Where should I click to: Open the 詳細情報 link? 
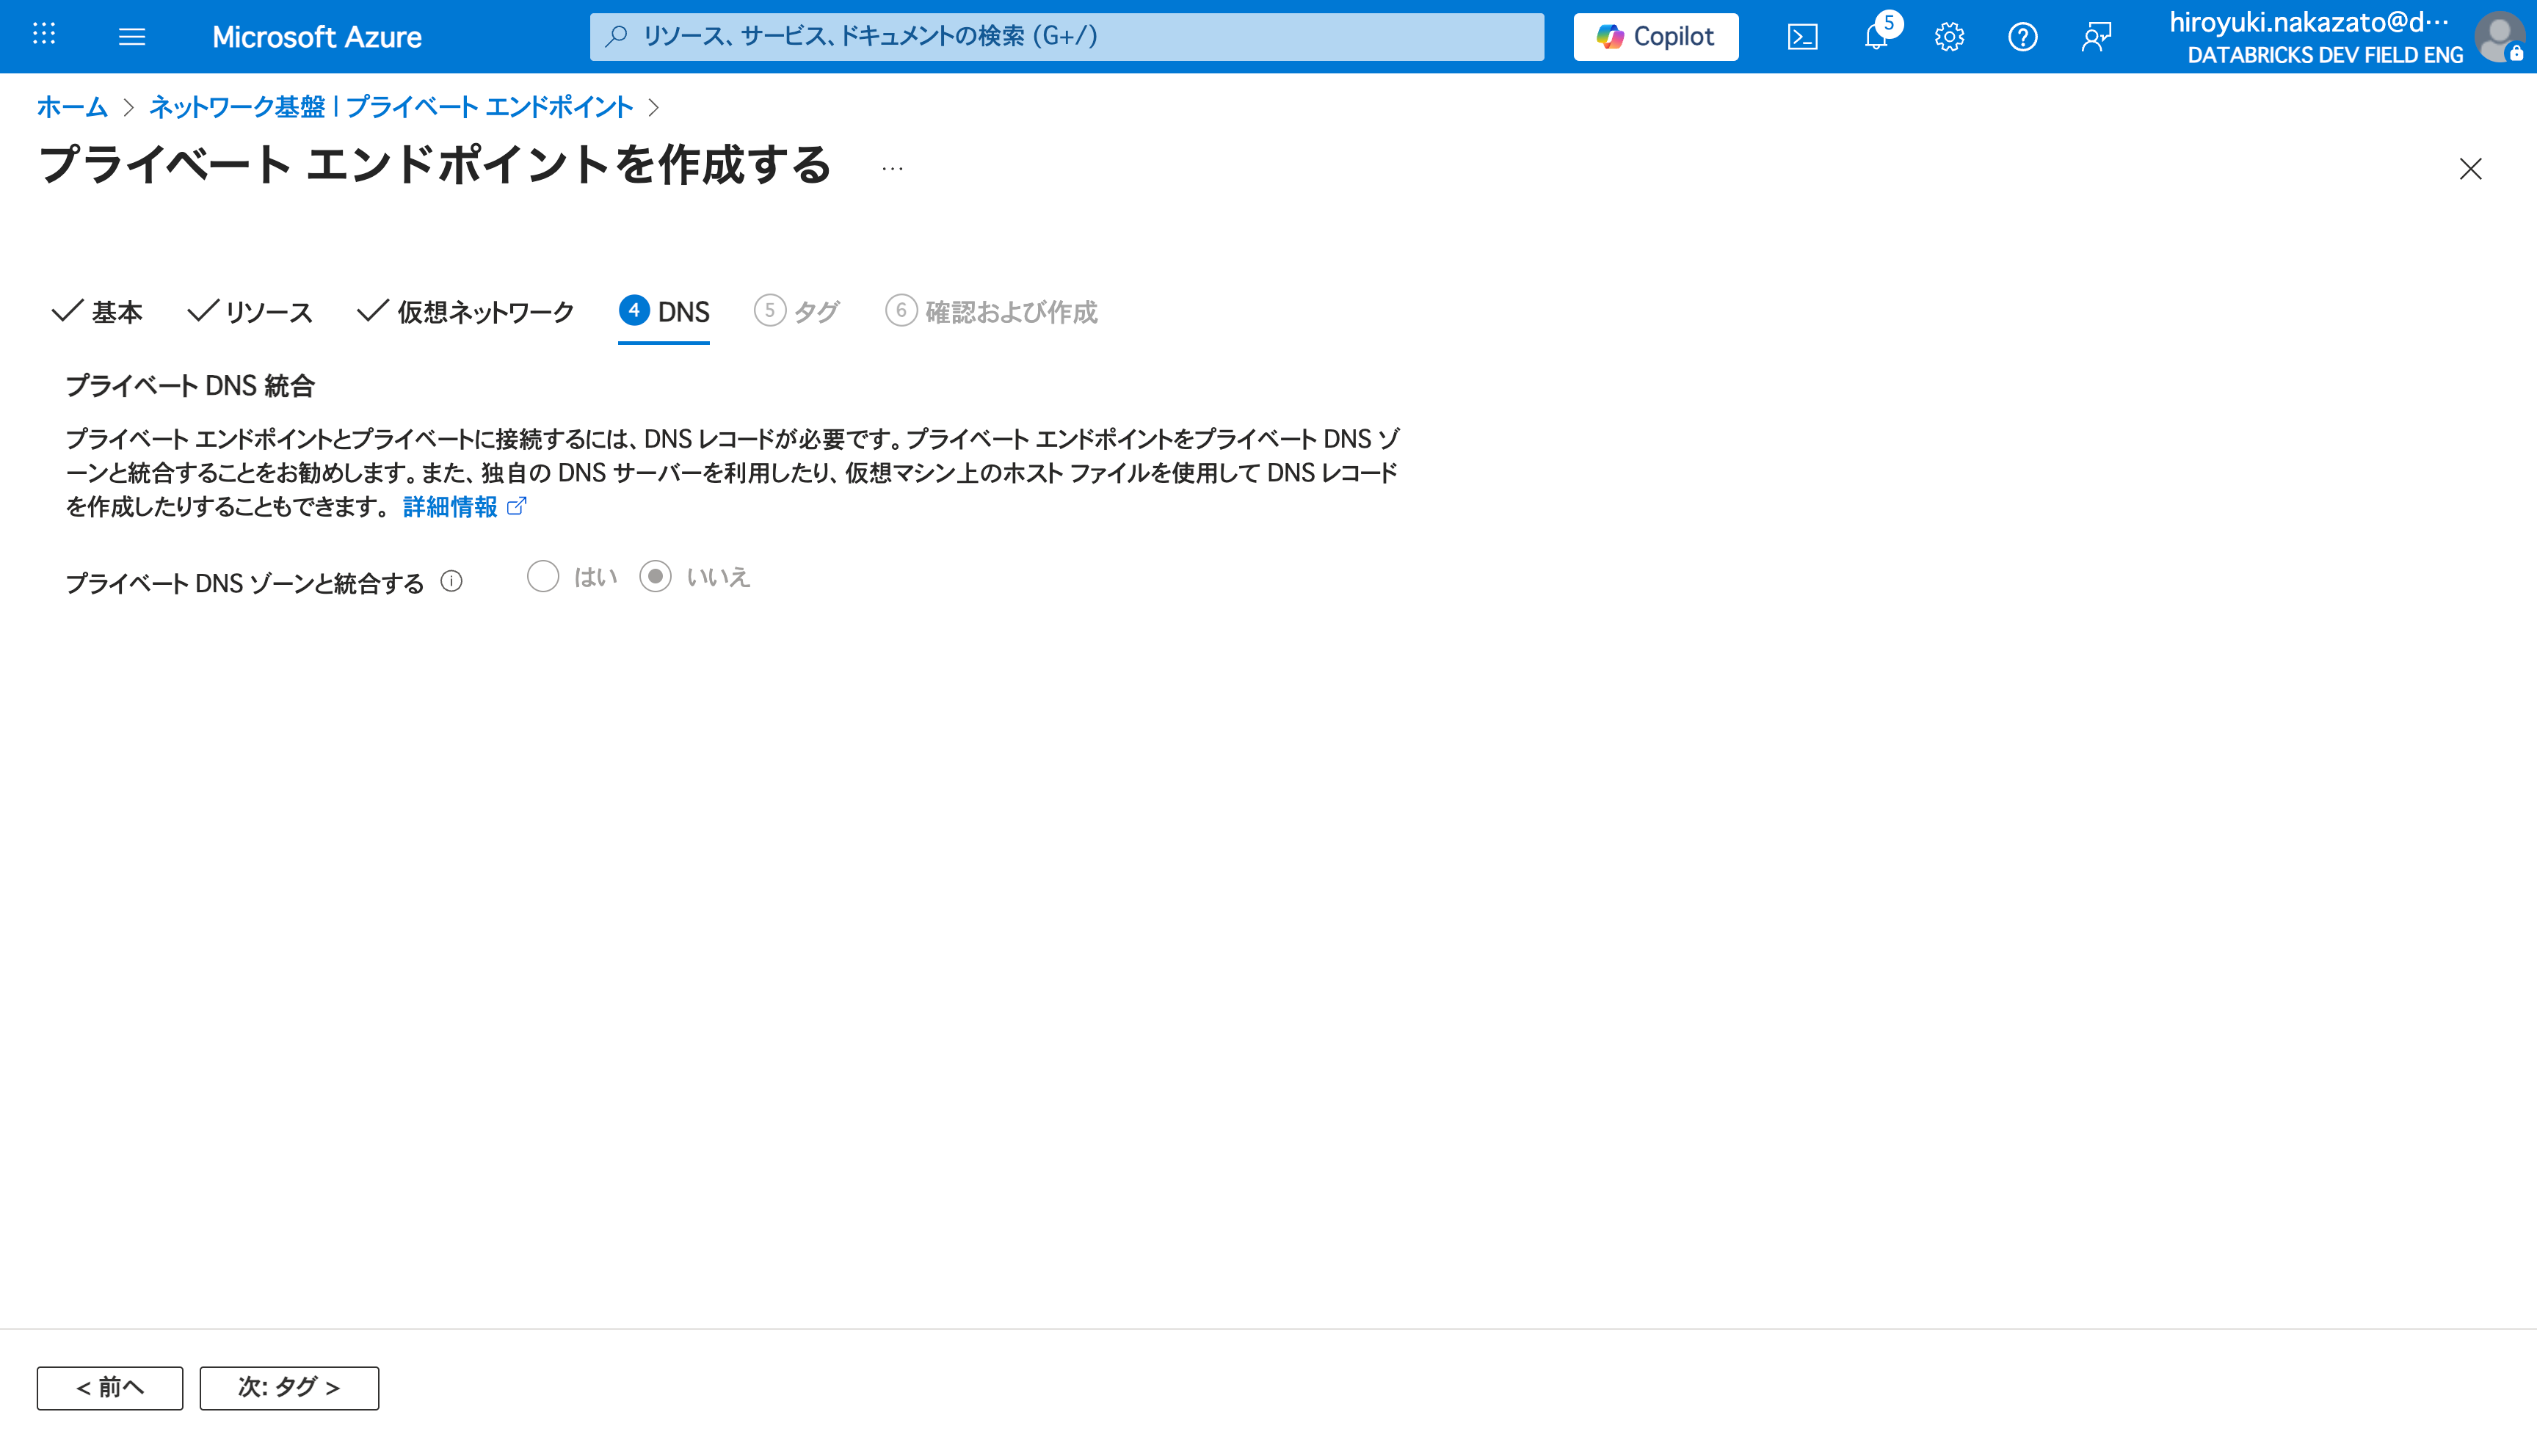(451, 507)
